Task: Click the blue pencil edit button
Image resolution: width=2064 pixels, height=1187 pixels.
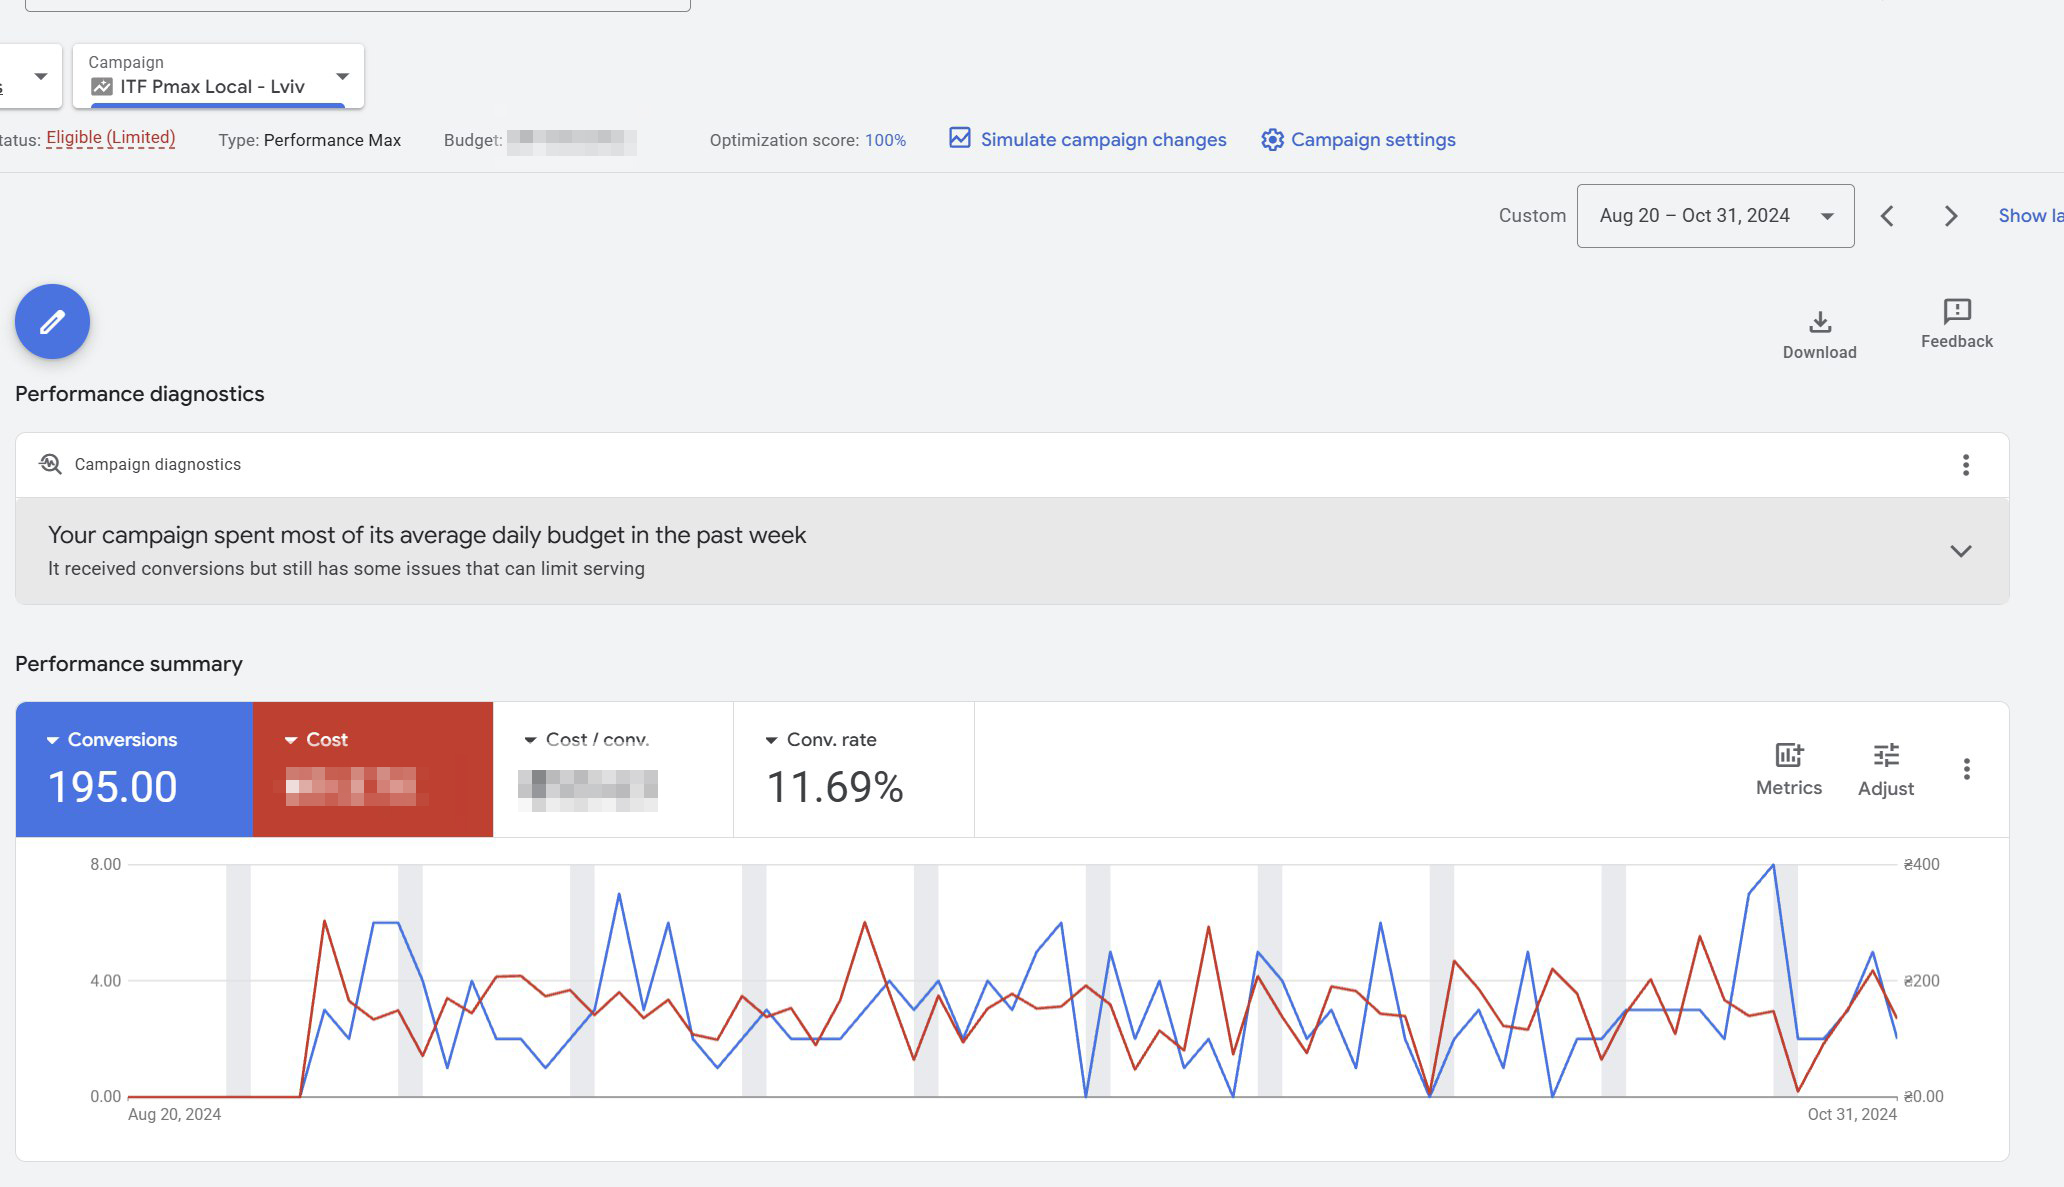Action: tap(52, 321)
